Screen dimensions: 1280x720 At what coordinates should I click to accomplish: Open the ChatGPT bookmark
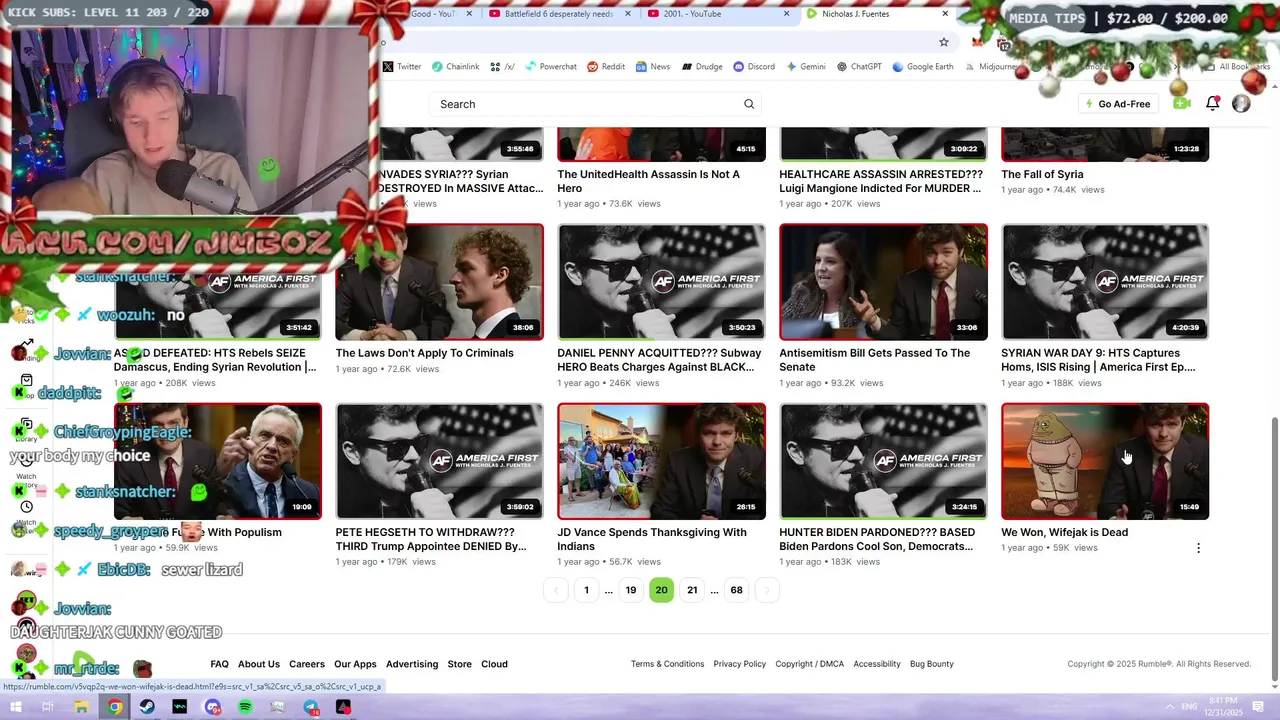pos(859,67)
